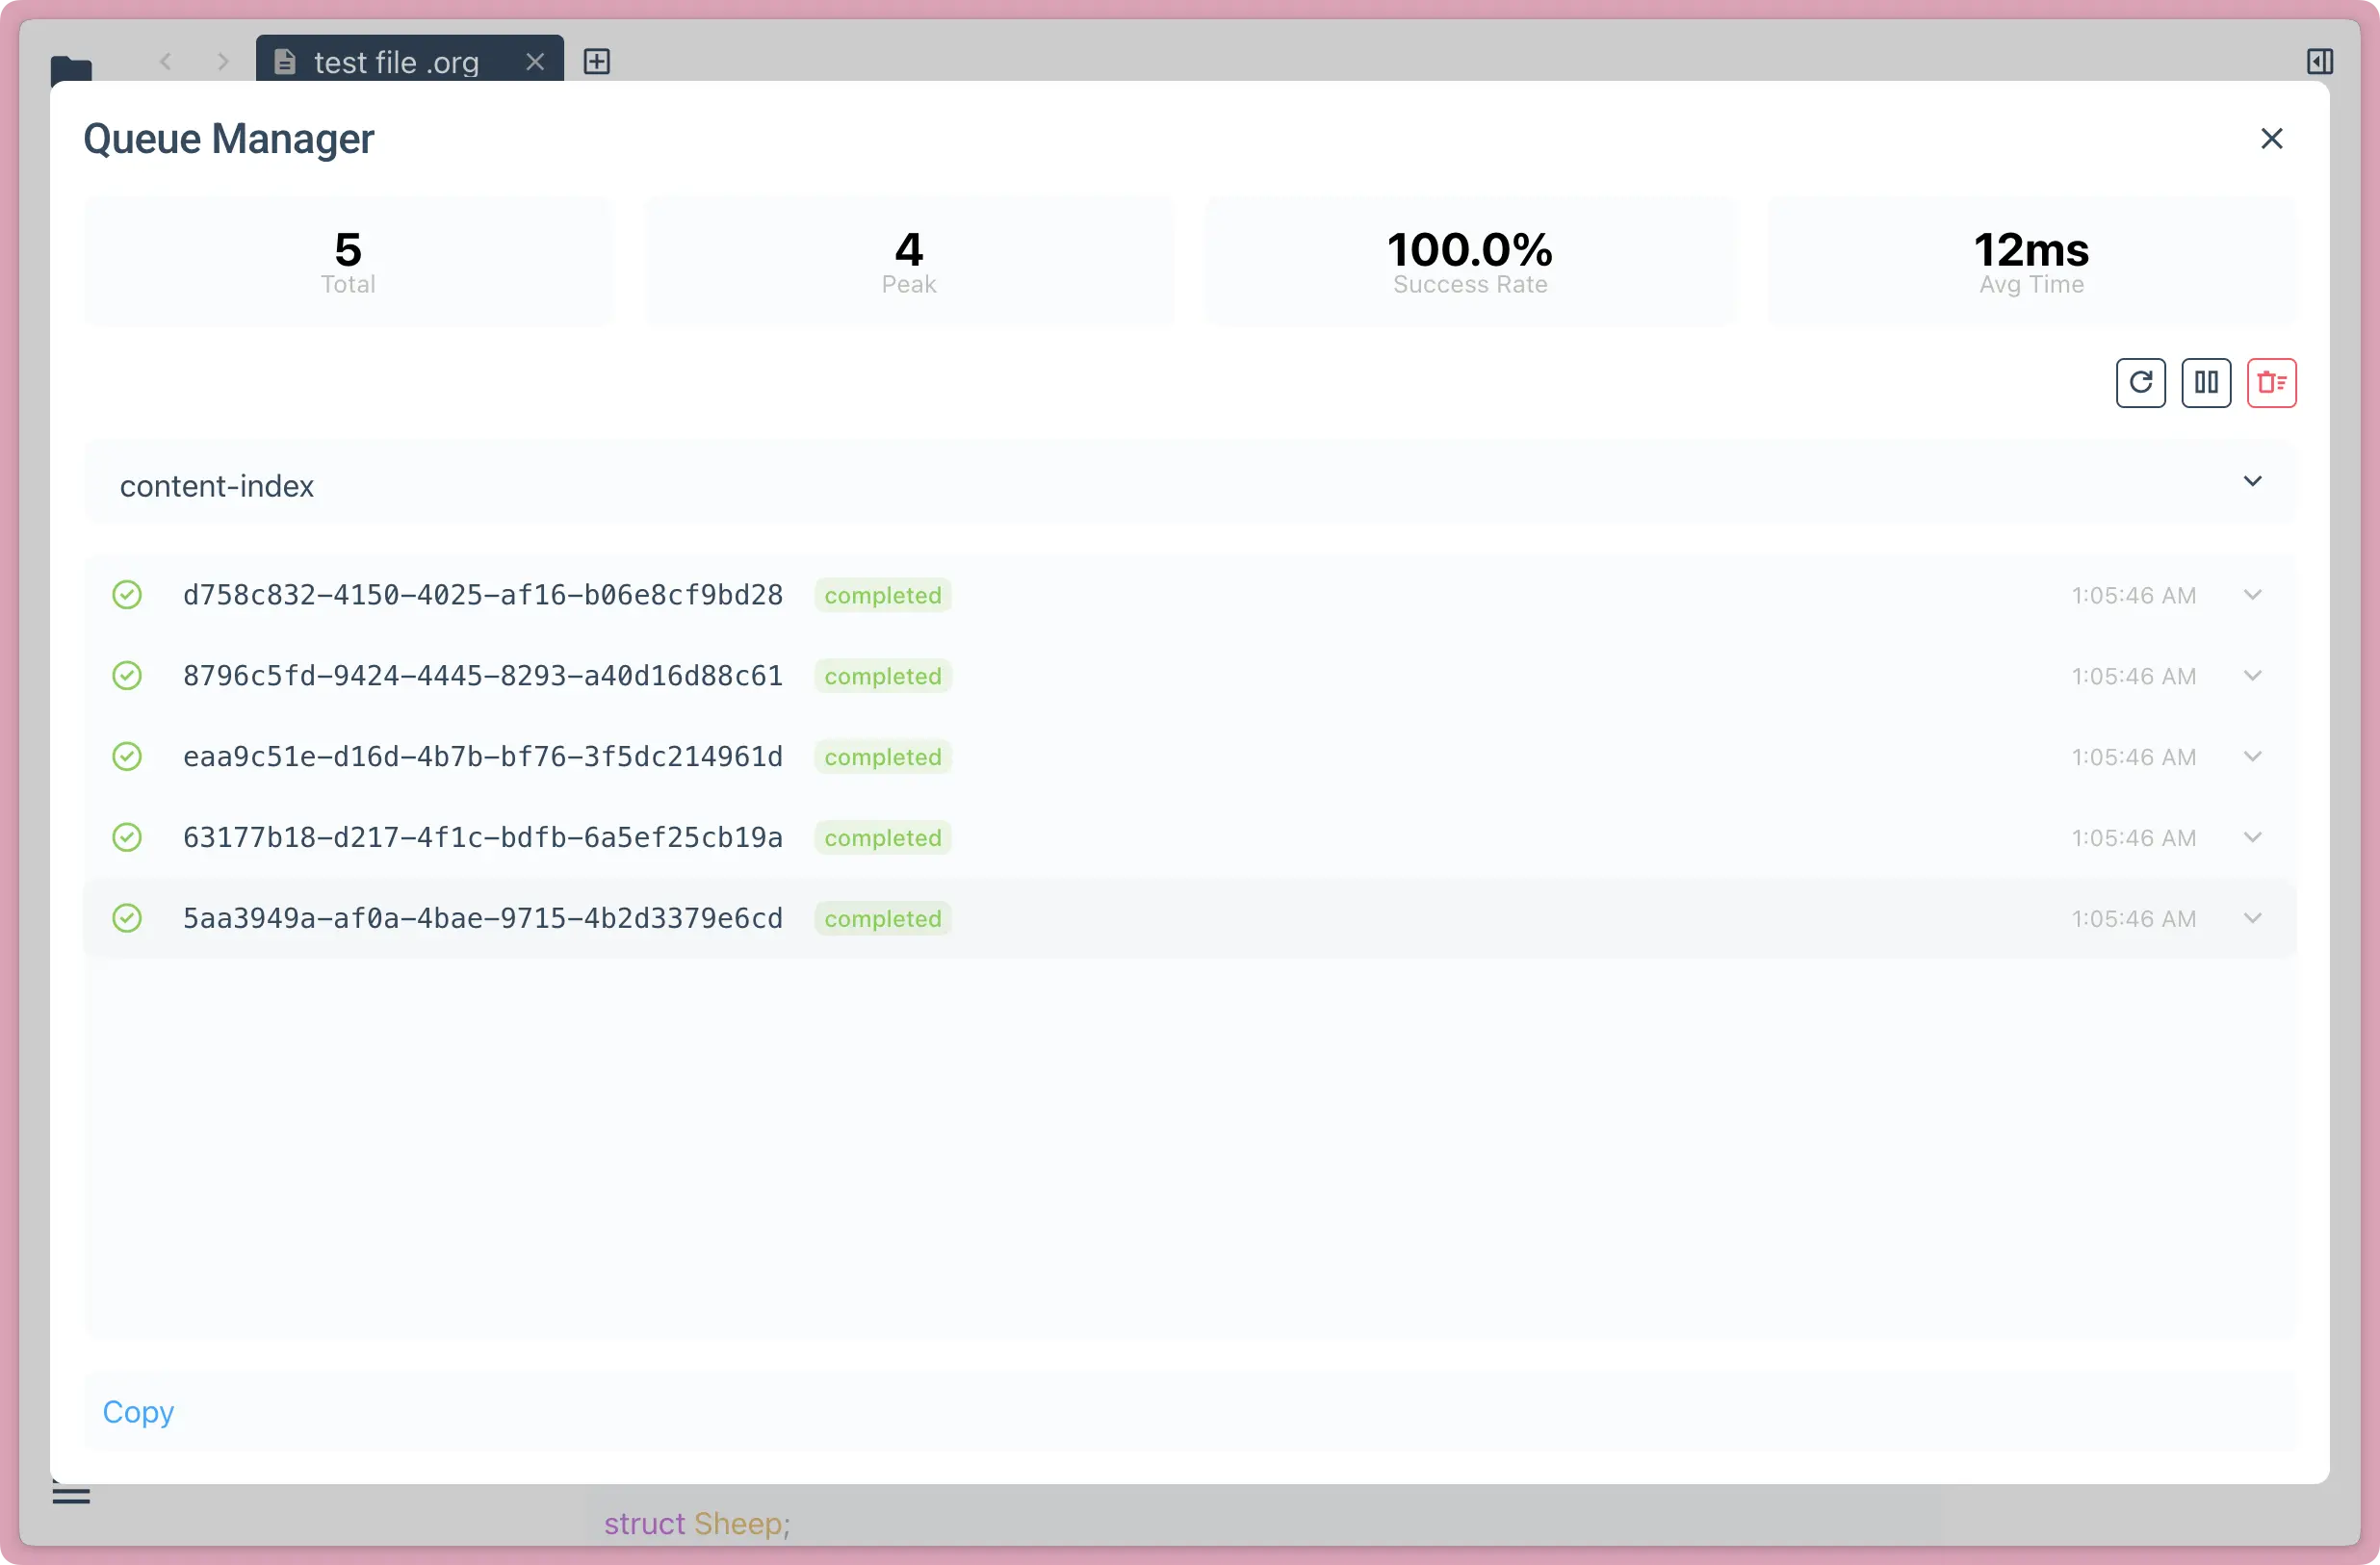Close the Queue Manager dialog

click(2272, 138)
